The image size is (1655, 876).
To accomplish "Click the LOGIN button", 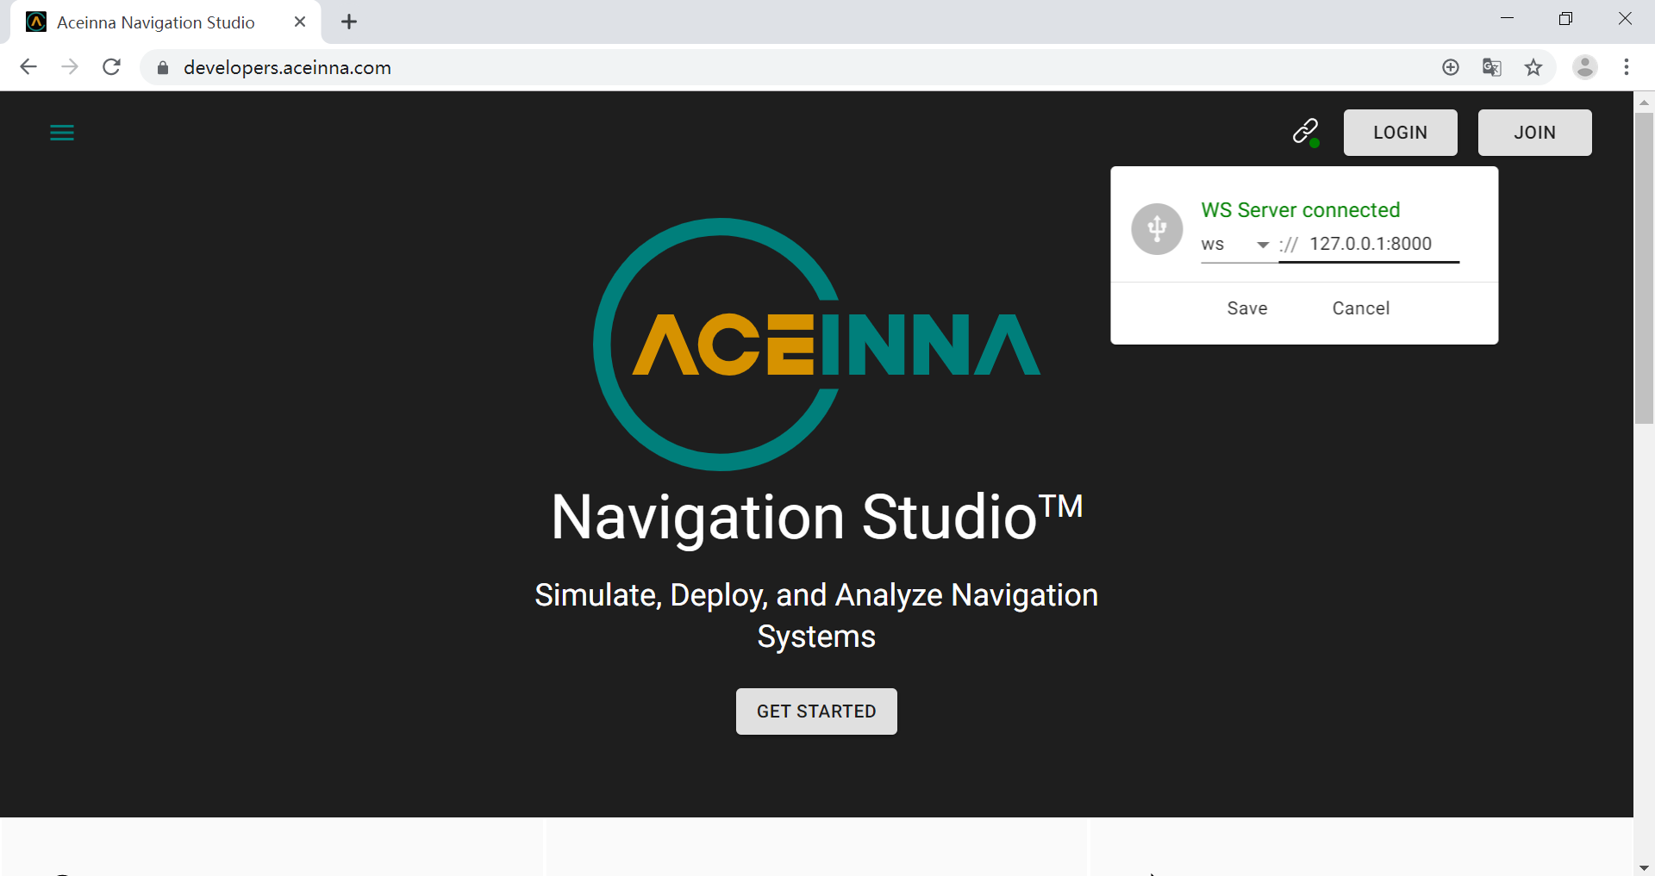I will 1400,132.
